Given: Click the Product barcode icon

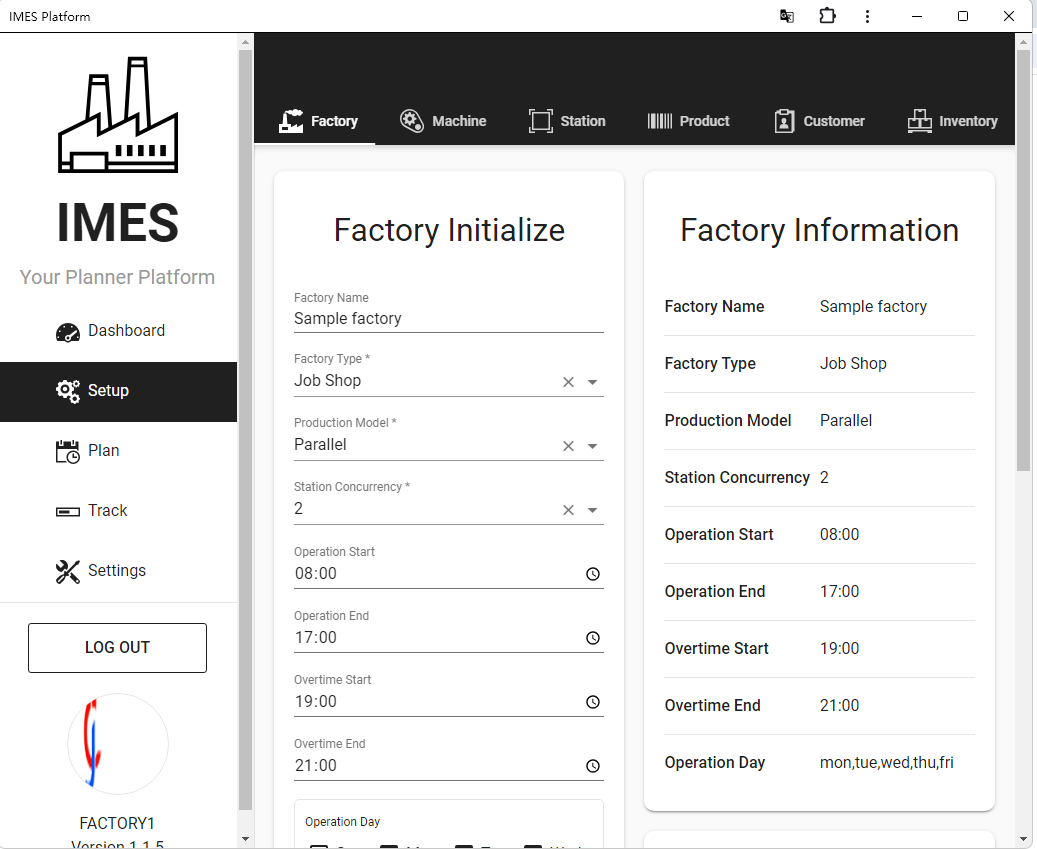Looking at the screenshot, I should click(x=659, y=121).
